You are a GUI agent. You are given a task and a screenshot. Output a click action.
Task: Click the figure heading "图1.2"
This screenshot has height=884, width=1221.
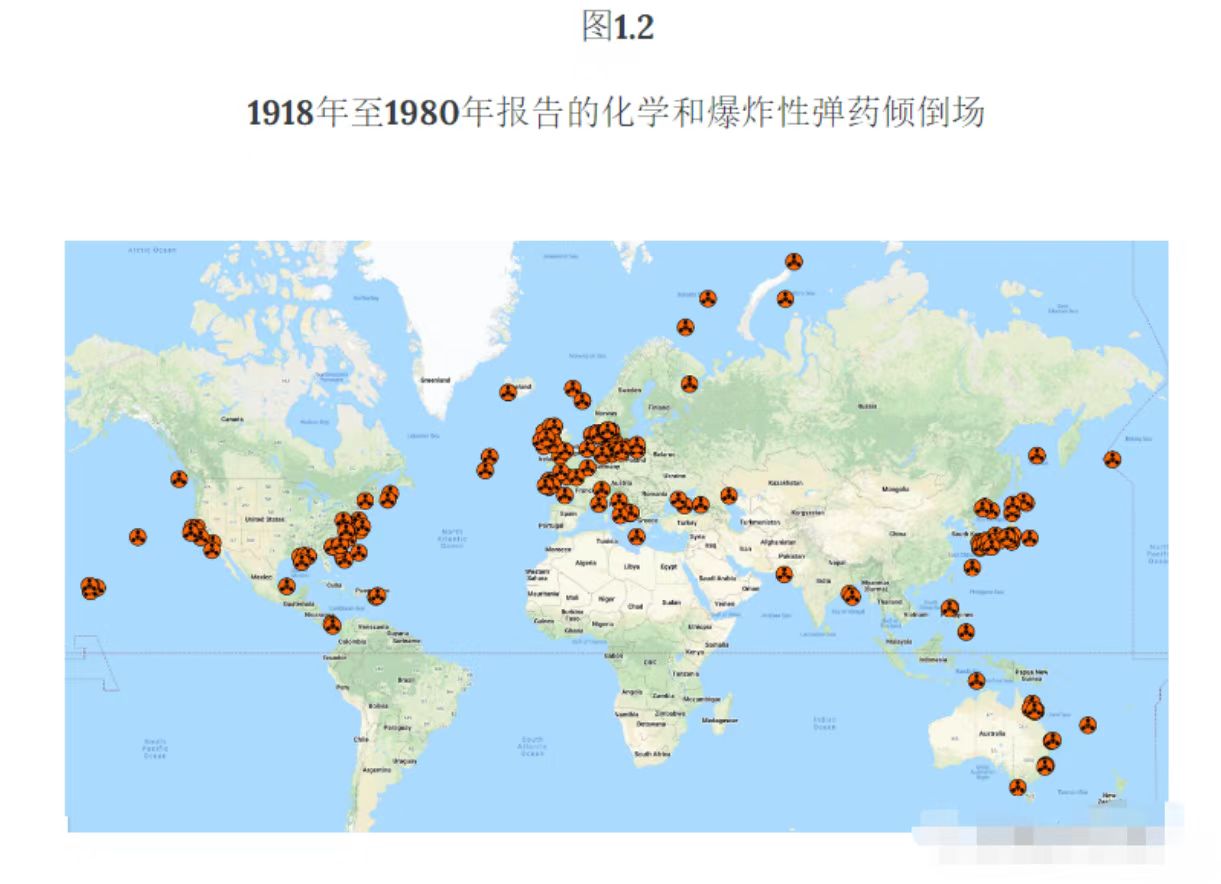click(x=617, y=27)
